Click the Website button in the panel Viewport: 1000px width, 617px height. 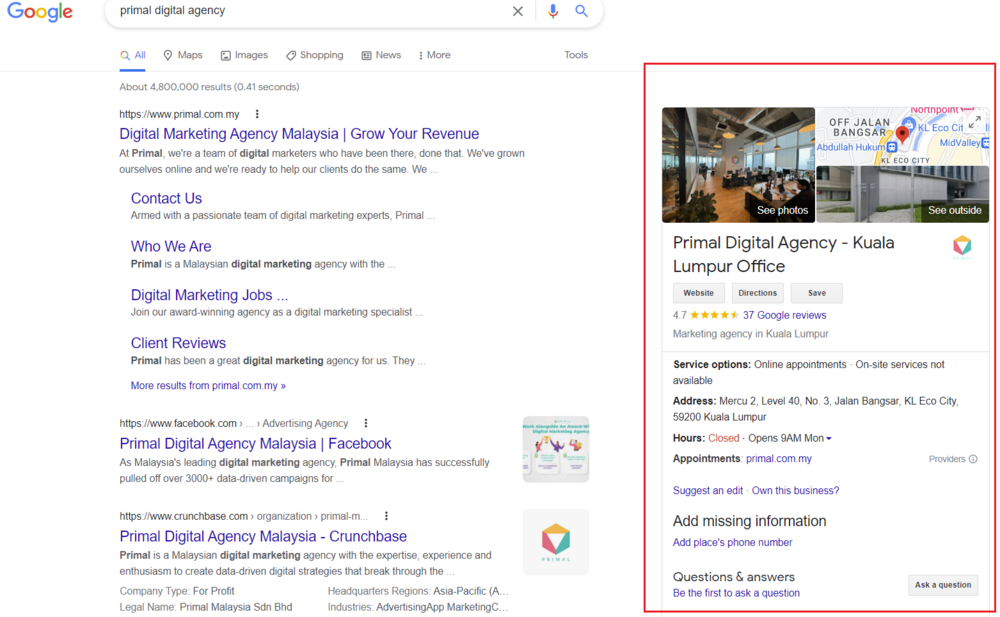(x=698, y=294)
